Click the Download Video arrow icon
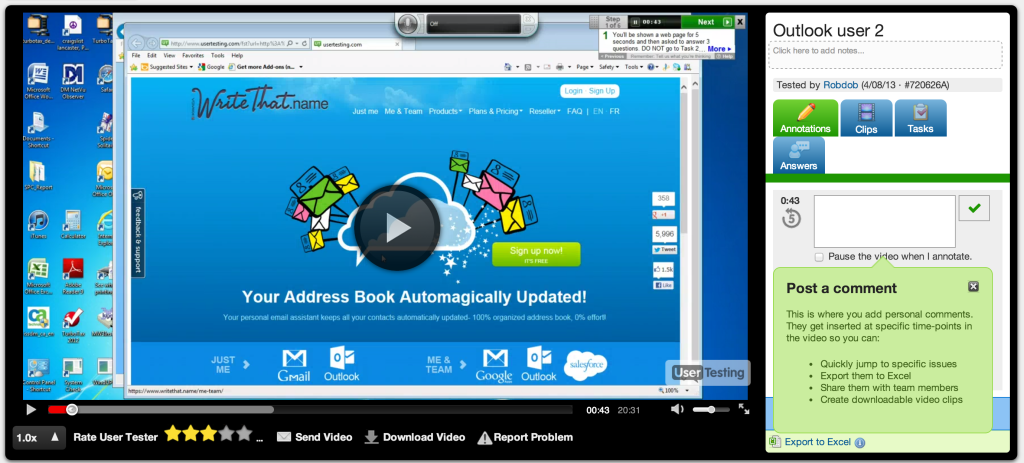The image size is (1024, 463). tap(371, 437)
